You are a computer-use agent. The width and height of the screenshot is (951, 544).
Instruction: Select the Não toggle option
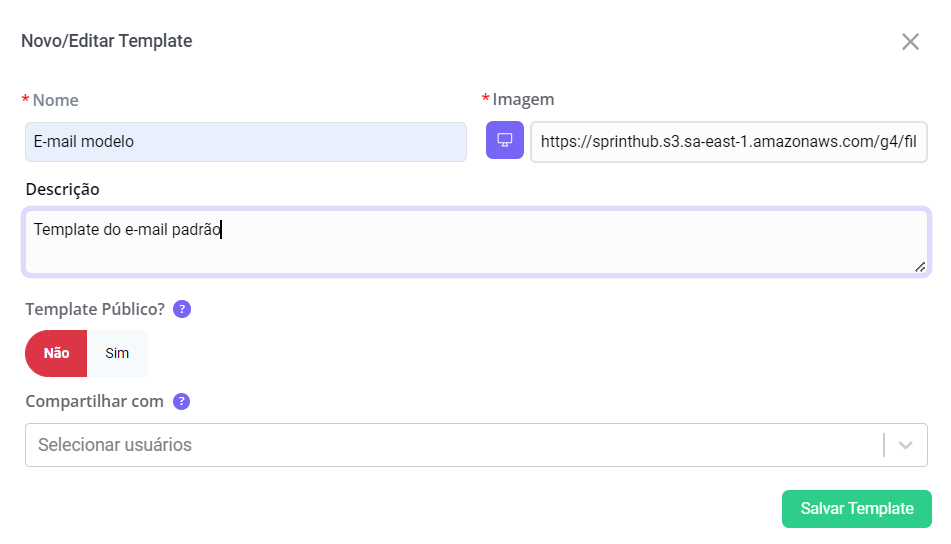tap(56, 353)
